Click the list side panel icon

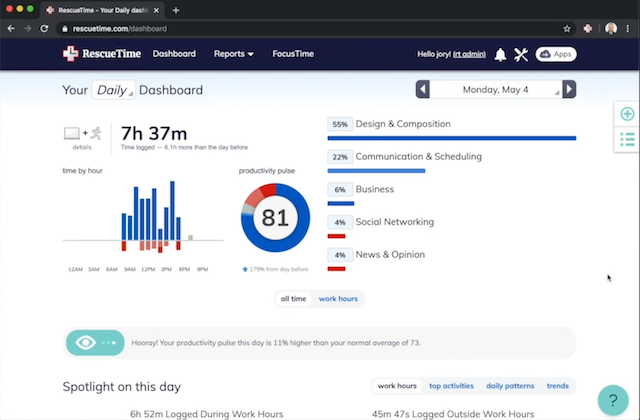[x=627, y=139]
